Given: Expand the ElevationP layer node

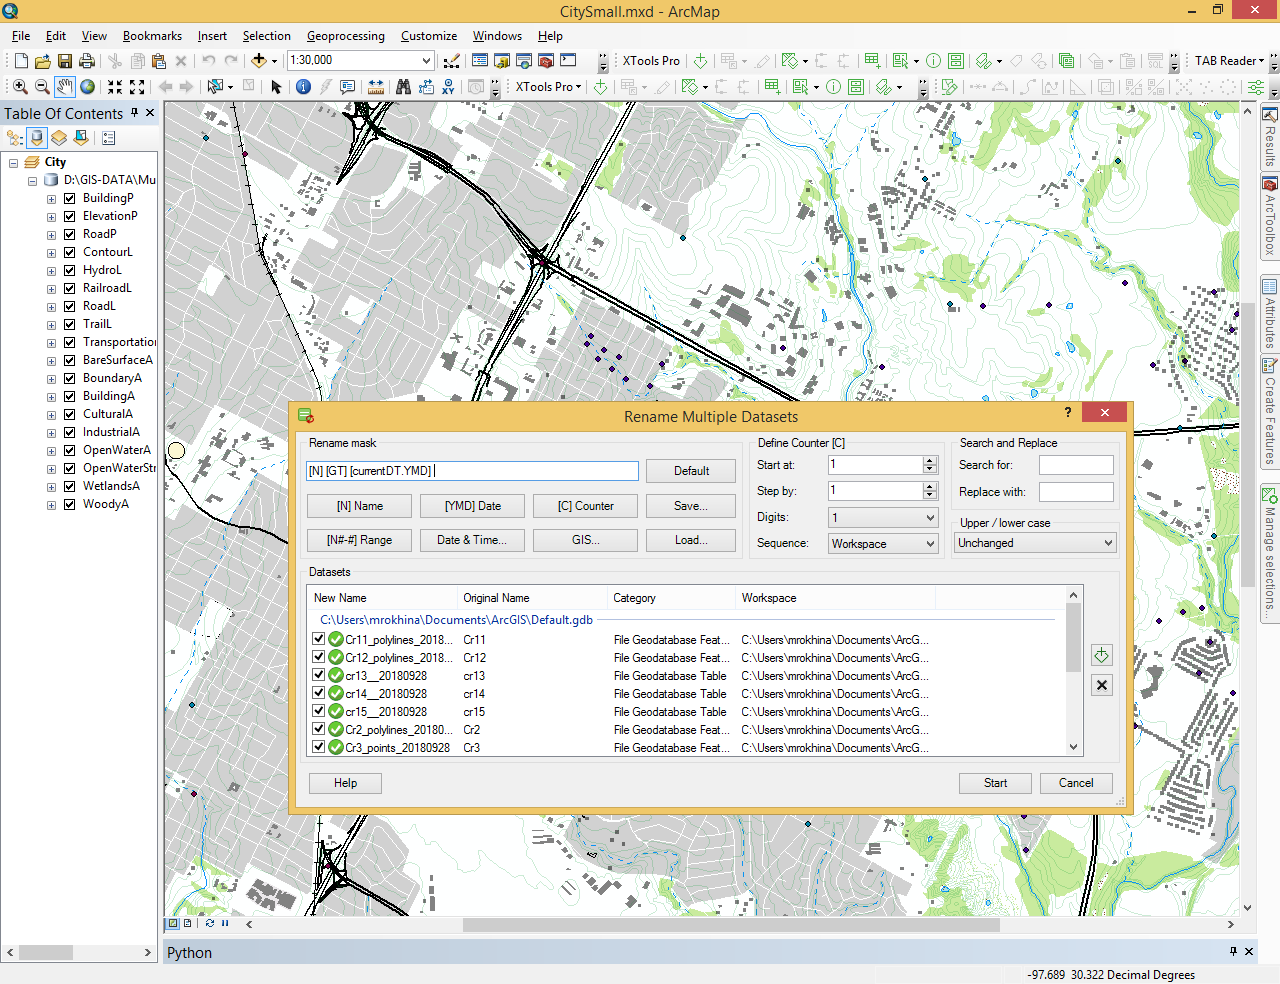Looking at the screenshot, I should click(51, 216).
